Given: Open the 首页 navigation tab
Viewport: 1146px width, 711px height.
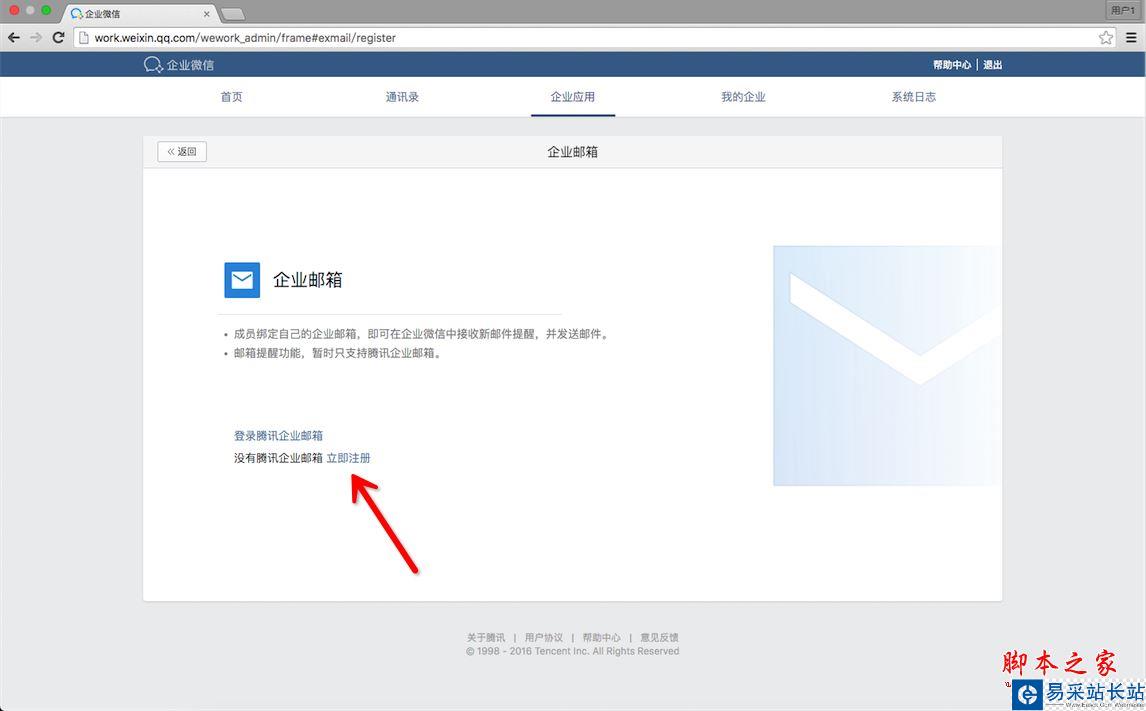Looking at the screenshot, I should coord(232,96).
